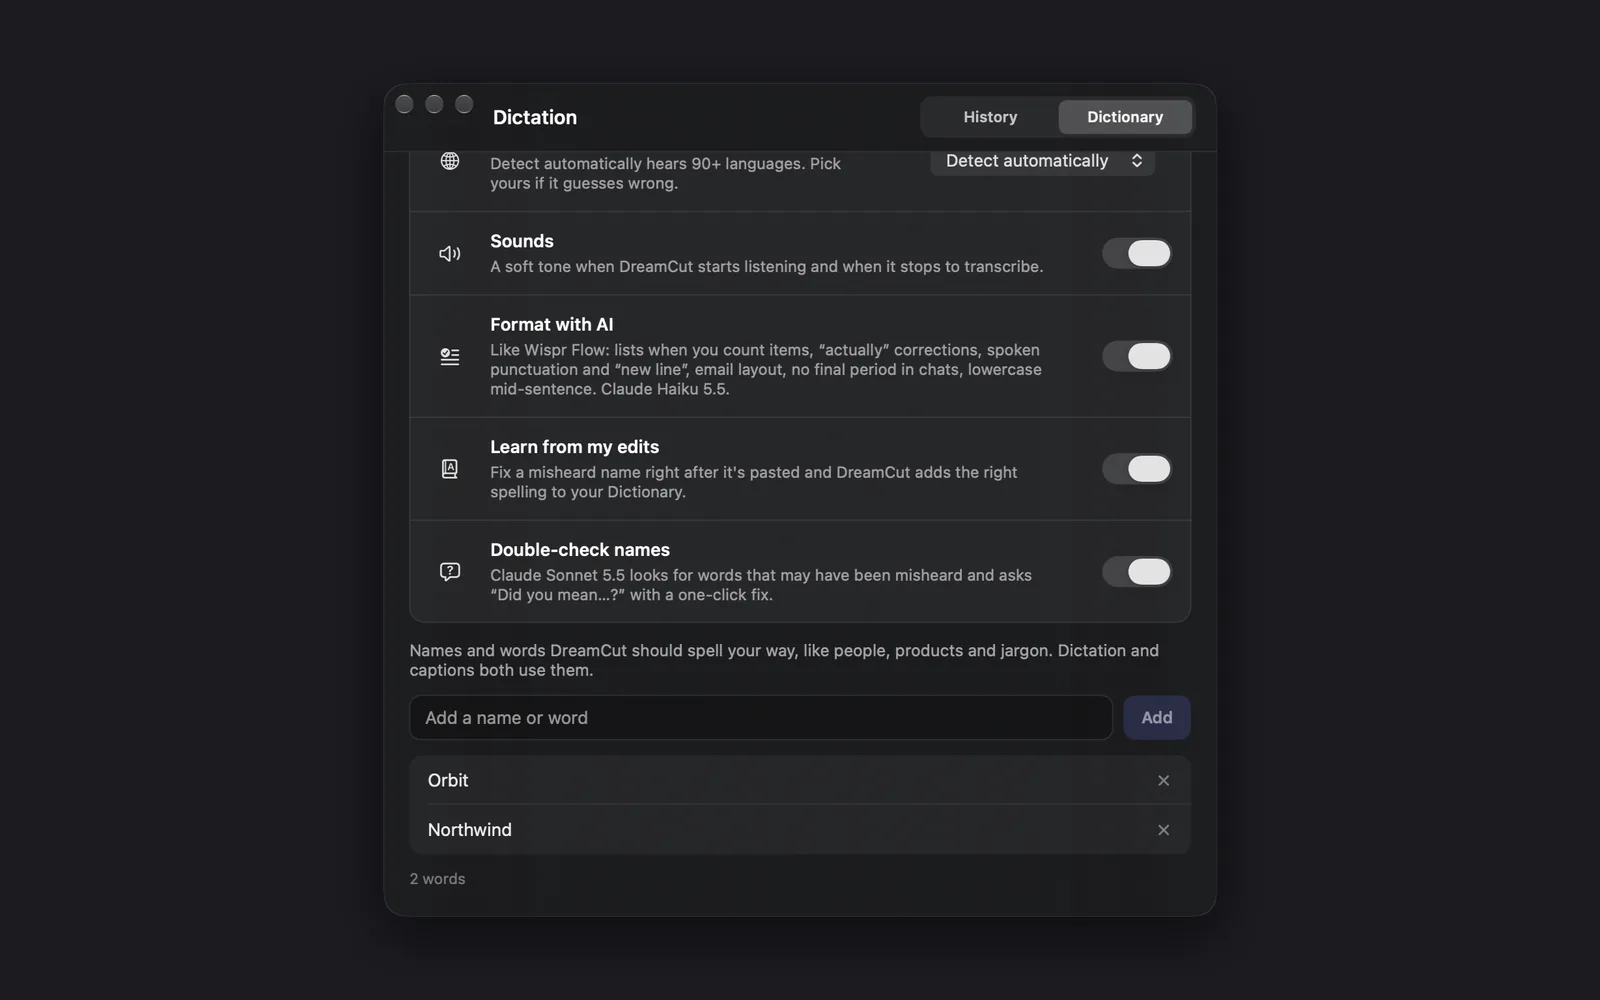1600x1000 pixels.
Task: Select the Orbit word entry
Action: (800, 780)
